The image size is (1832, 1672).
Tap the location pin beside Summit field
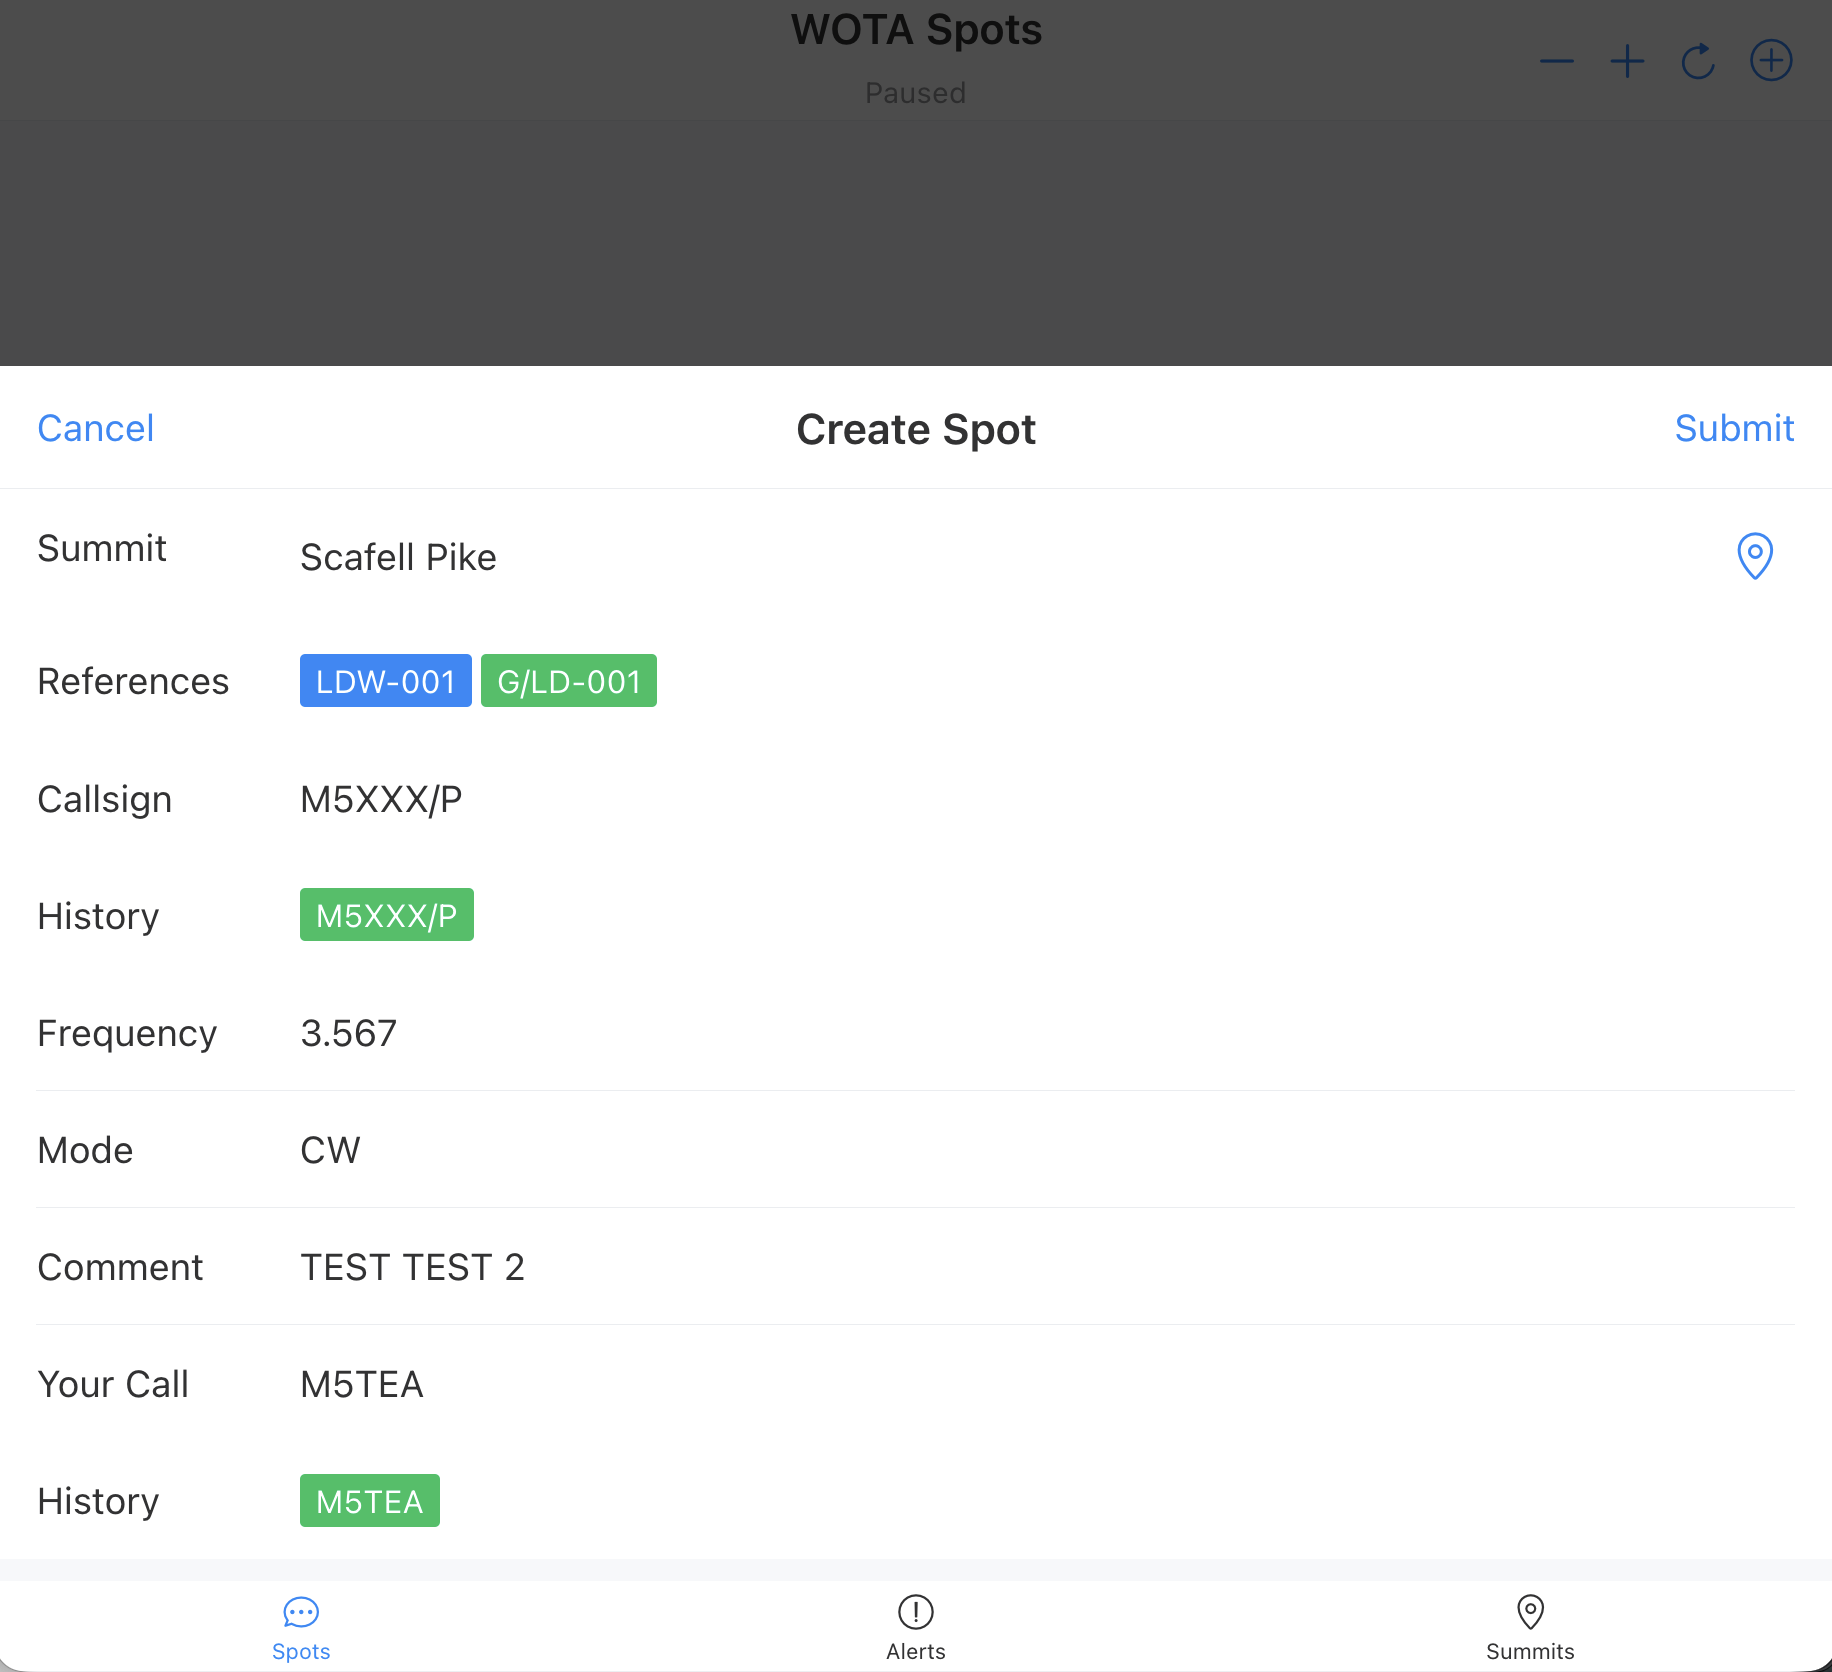tap(1754, 556)
